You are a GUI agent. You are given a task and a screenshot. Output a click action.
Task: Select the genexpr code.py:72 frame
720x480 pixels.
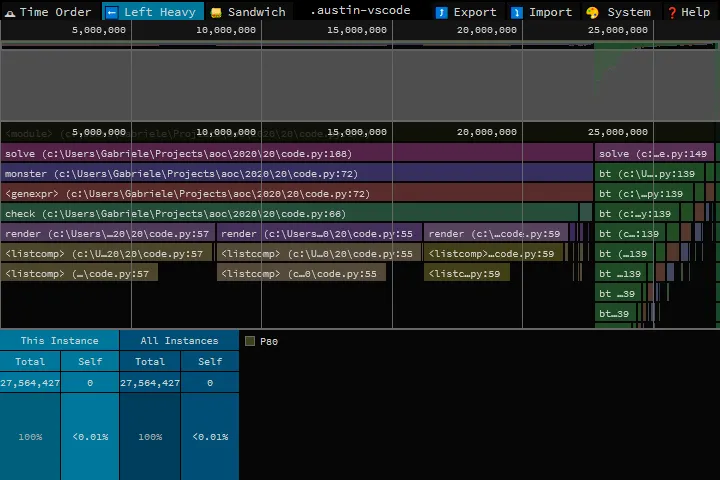(x=297, y=193)
